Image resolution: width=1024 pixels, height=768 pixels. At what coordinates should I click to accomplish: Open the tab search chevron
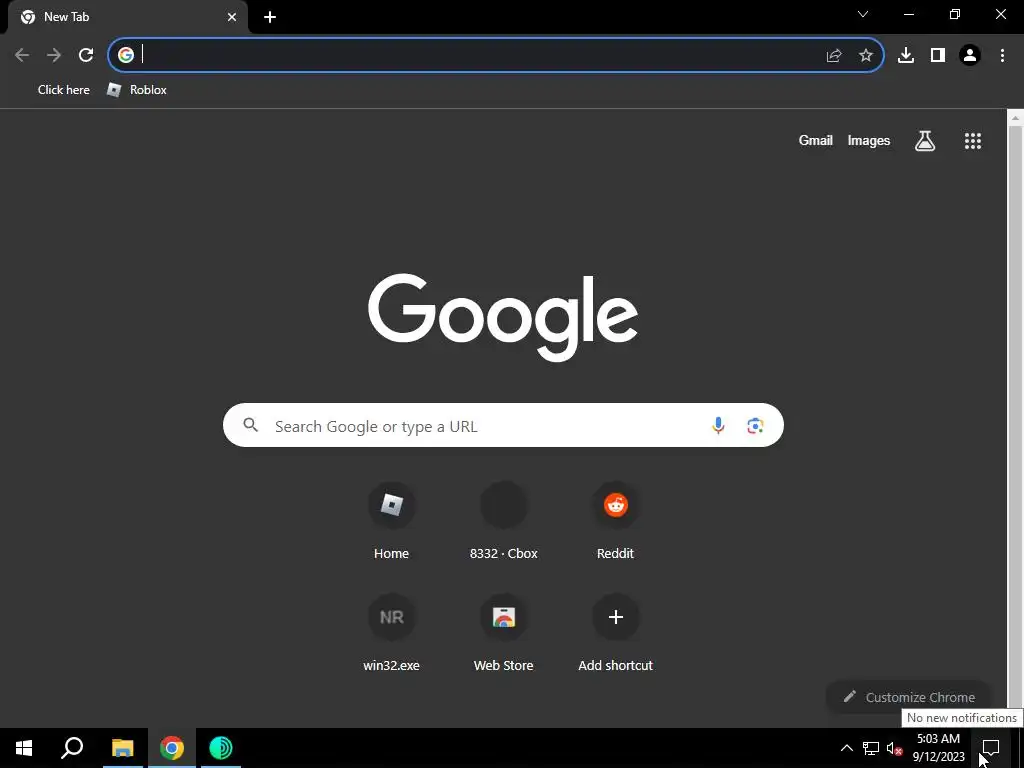click(863, 14)
